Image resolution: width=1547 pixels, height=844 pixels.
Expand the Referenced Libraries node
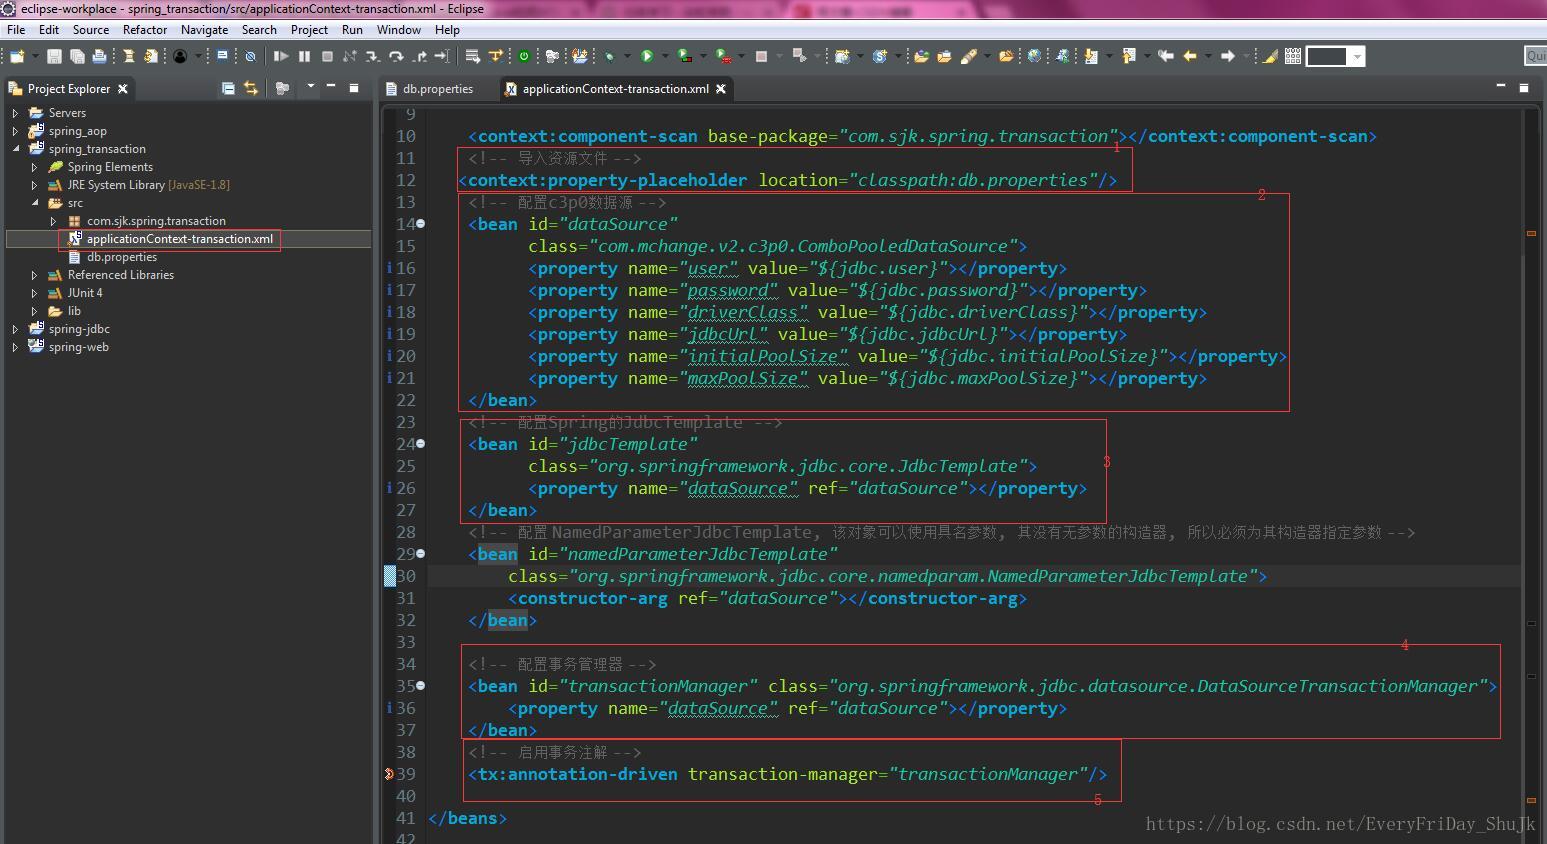click(34, 275)
